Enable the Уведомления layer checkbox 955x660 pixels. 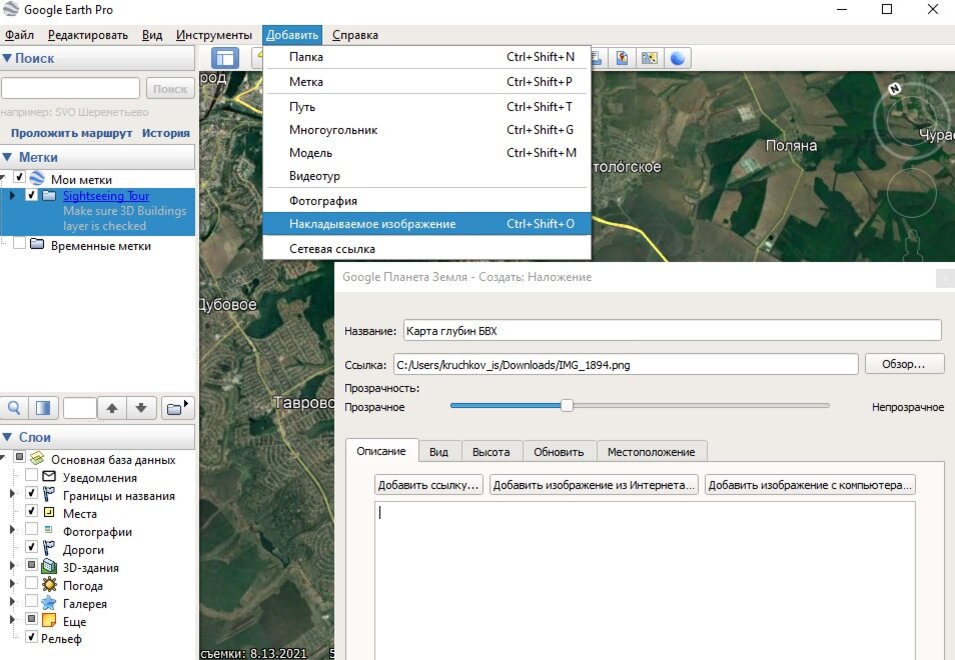[32, 475]
